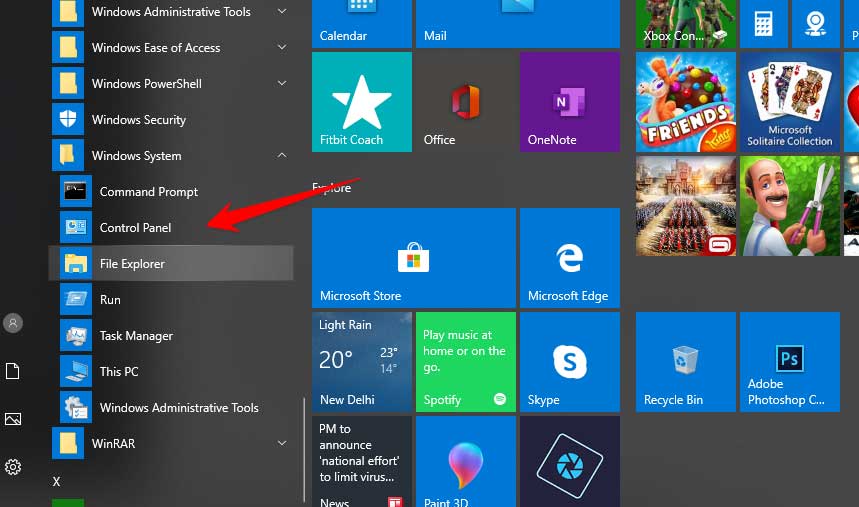Open Windows Security app
This screenshot has height=507, width=859.
pyautogui.click(x=171, y=119)
